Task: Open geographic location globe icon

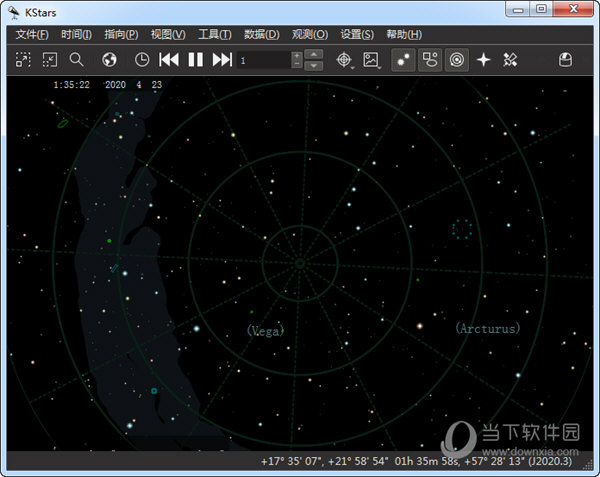Action: (x=109, y=60)
